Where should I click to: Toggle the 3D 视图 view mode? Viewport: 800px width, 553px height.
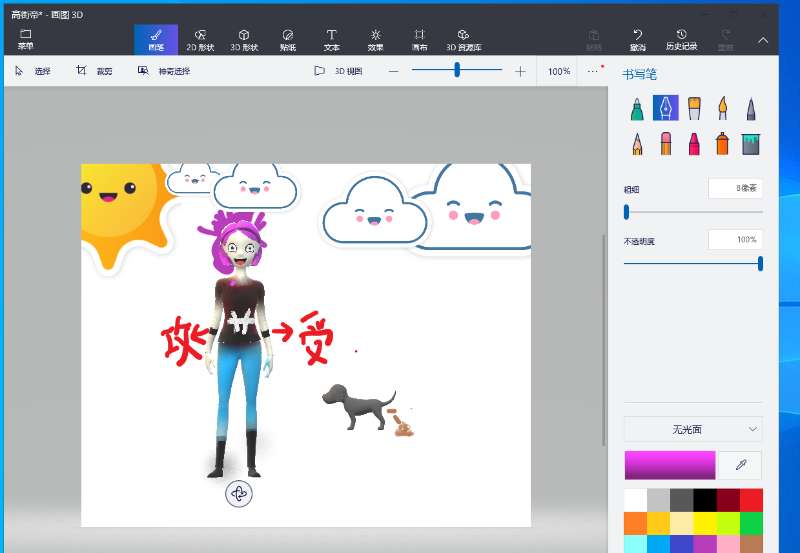(338, 71)
